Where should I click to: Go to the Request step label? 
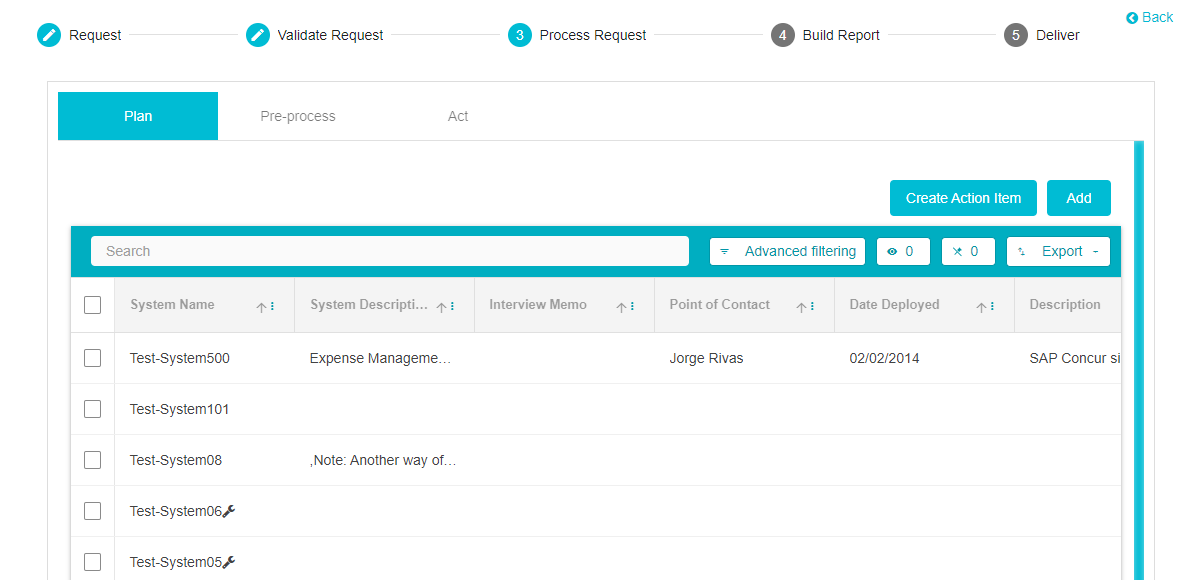(95, 35)
